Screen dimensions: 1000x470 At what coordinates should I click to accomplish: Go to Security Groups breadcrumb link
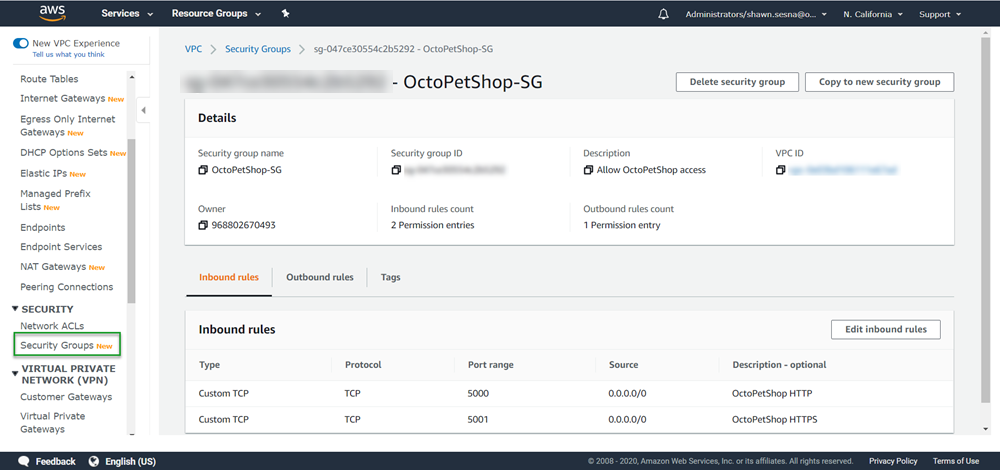point(258,49)
